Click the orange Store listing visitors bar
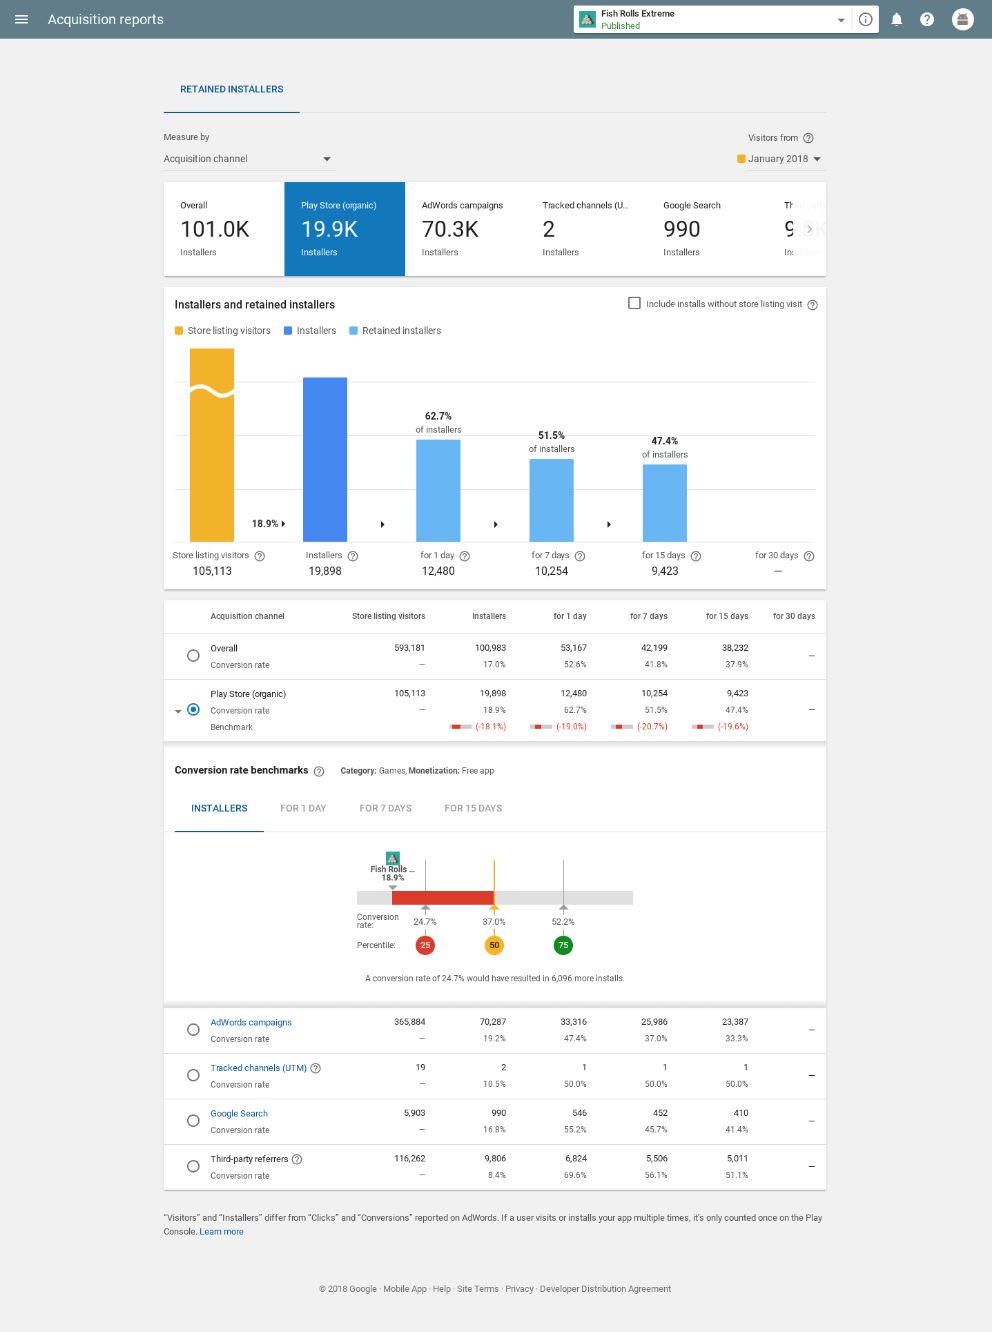 click(212, 445)
